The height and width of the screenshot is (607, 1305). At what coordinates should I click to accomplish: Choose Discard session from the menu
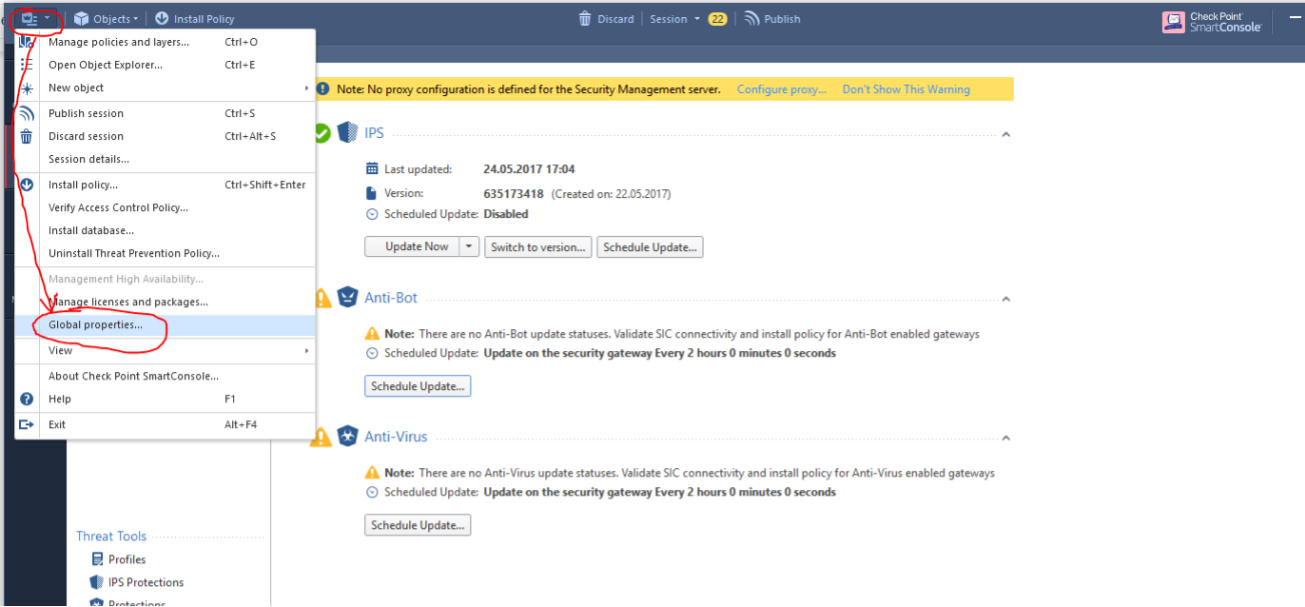pyautogui.click(x=165, y=136)
